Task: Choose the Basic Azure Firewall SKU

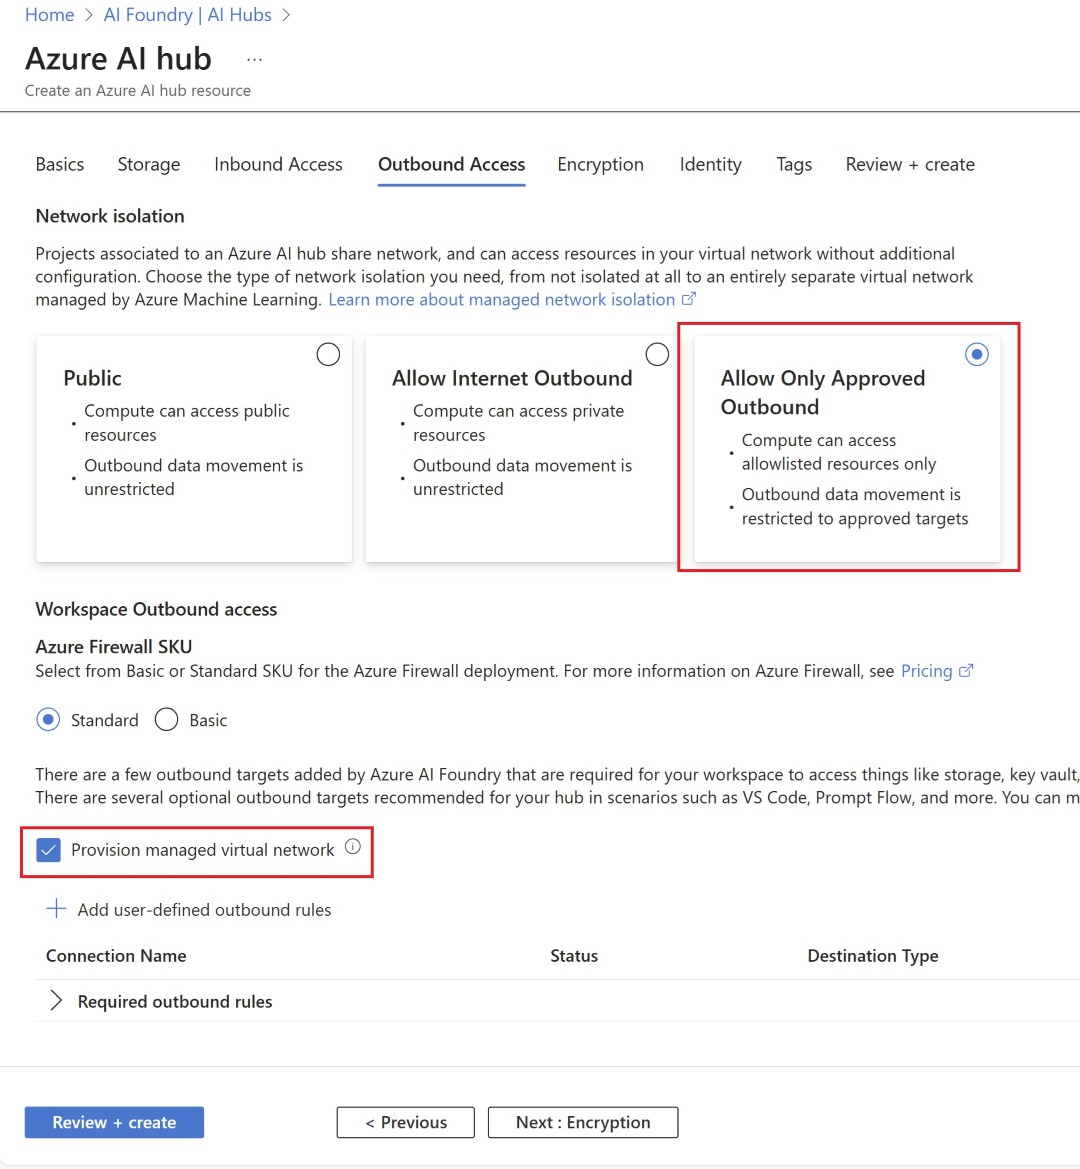Action: 166,719
